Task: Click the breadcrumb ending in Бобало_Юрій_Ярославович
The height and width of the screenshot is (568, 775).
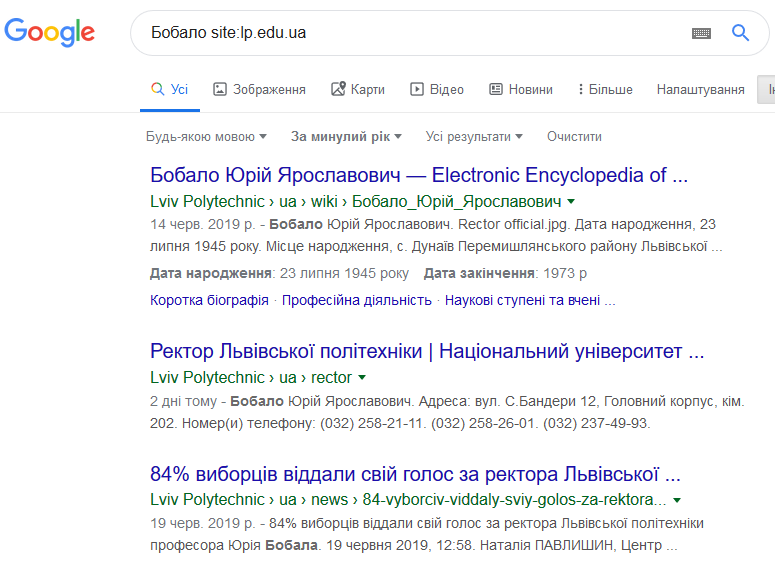Action: click(x=356, y=202)
